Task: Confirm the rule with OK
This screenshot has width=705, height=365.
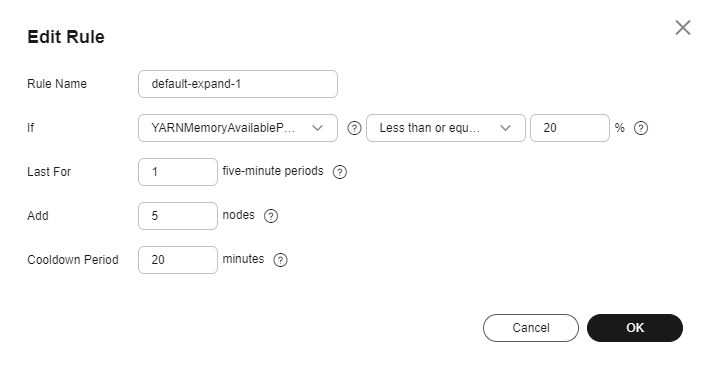Action: coord(635,328)
